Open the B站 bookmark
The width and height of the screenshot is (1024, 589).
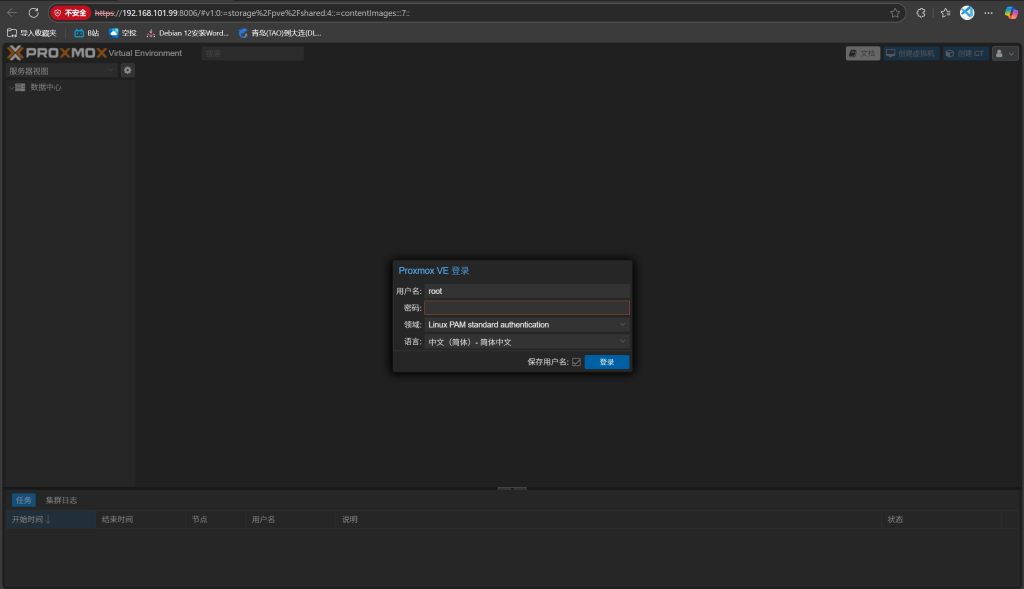point(87,33)
